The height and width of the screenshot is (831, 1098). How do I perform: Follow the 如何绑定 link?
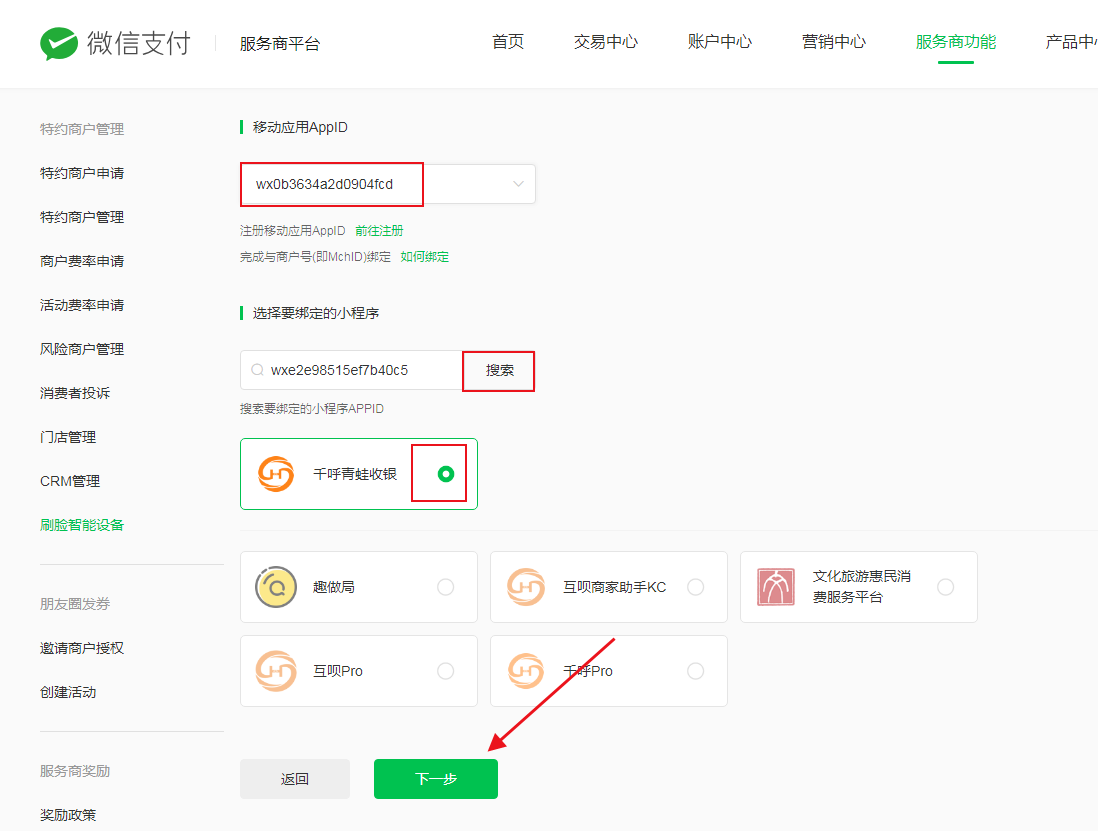[424, 257]
